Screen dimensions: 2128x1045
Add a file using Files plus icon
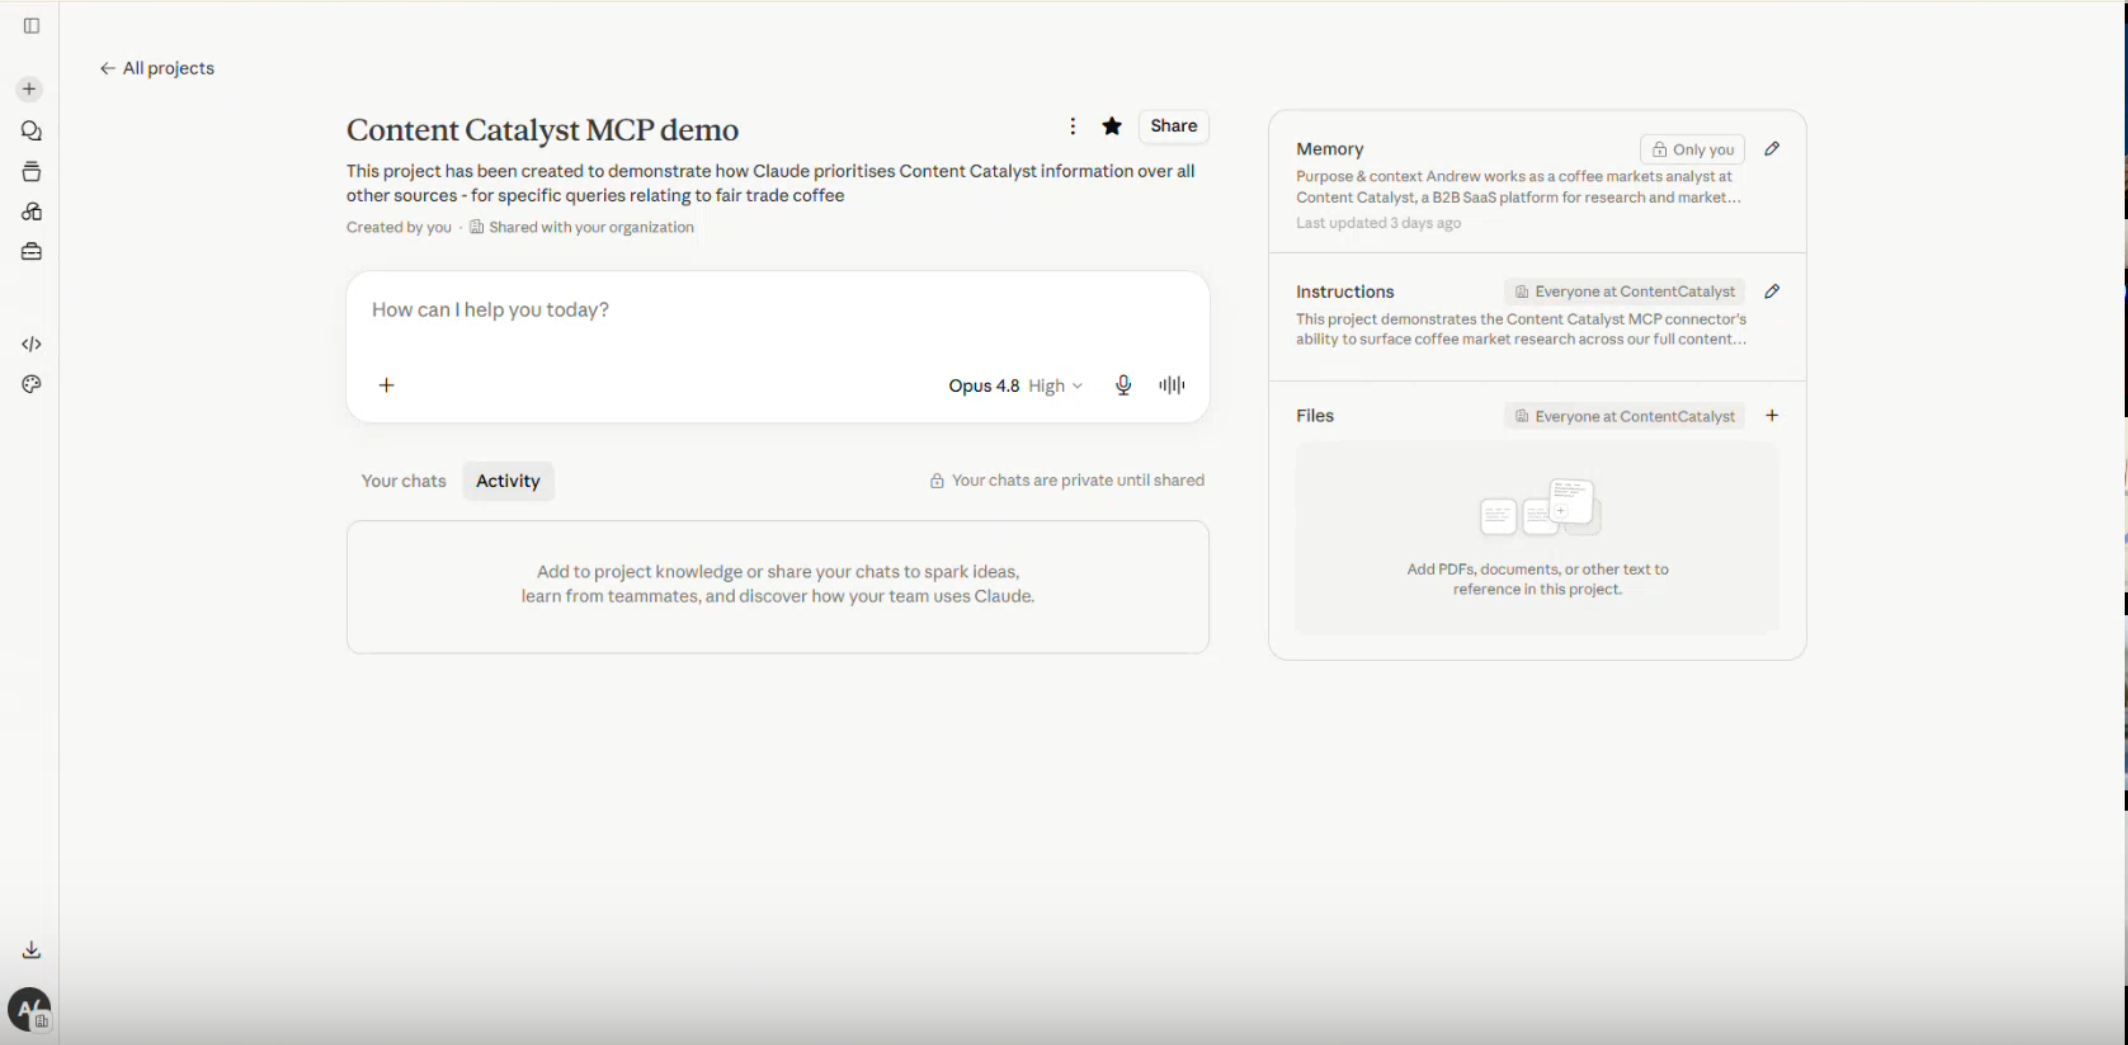point(1772,416)
